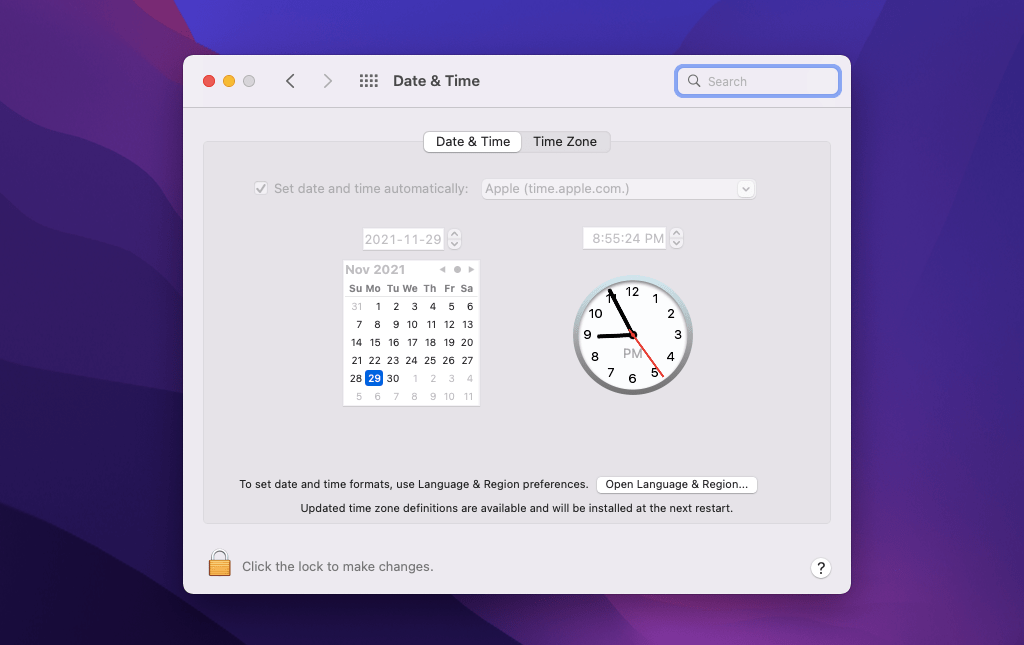
Task: Click the forward navigation arrow
Action: point(328,80)
